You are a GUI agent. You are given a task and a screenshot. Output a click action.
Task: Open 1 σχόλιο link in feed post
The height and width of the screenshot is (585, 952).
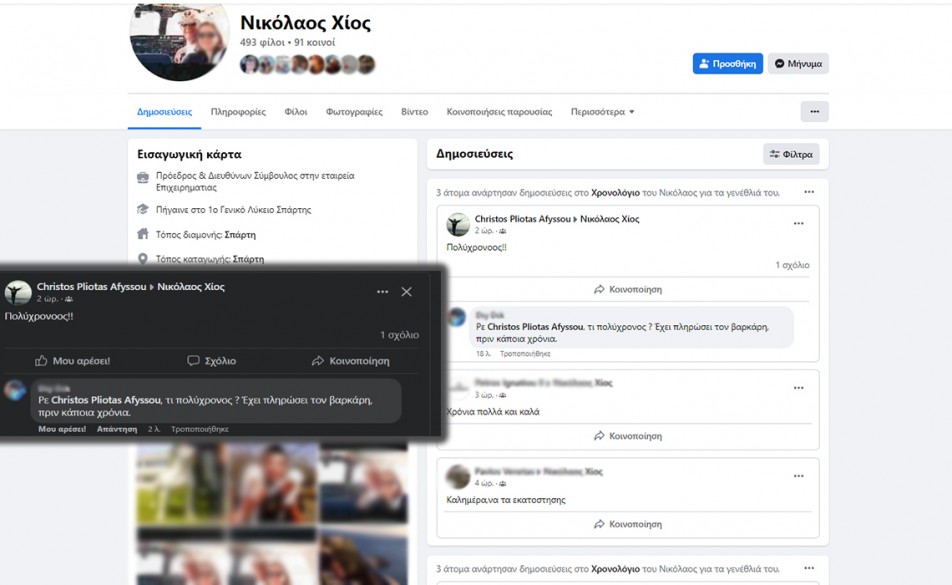792,265
